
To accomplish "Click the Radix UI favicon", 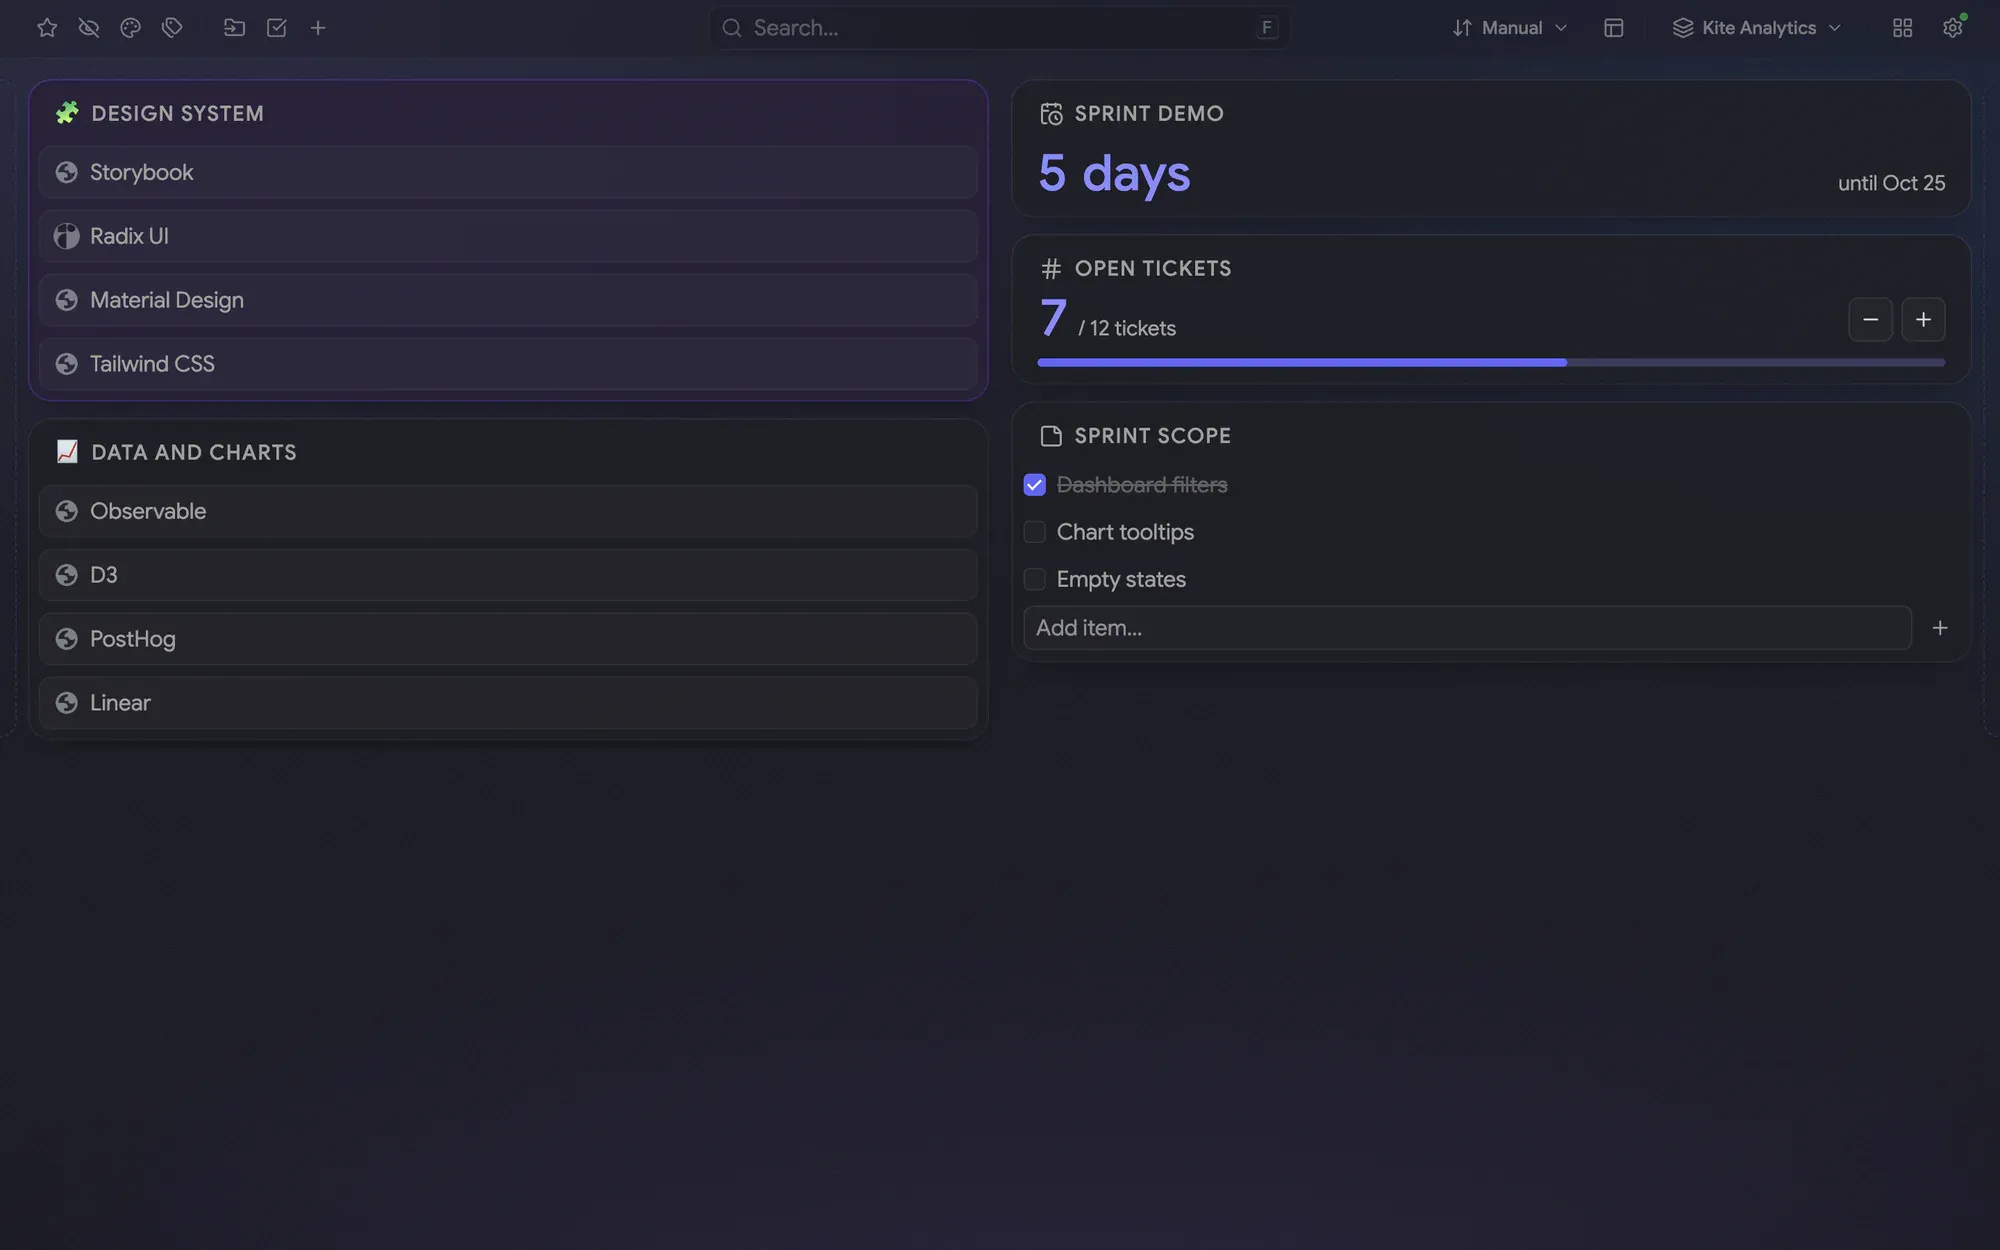I will [67, 236].
